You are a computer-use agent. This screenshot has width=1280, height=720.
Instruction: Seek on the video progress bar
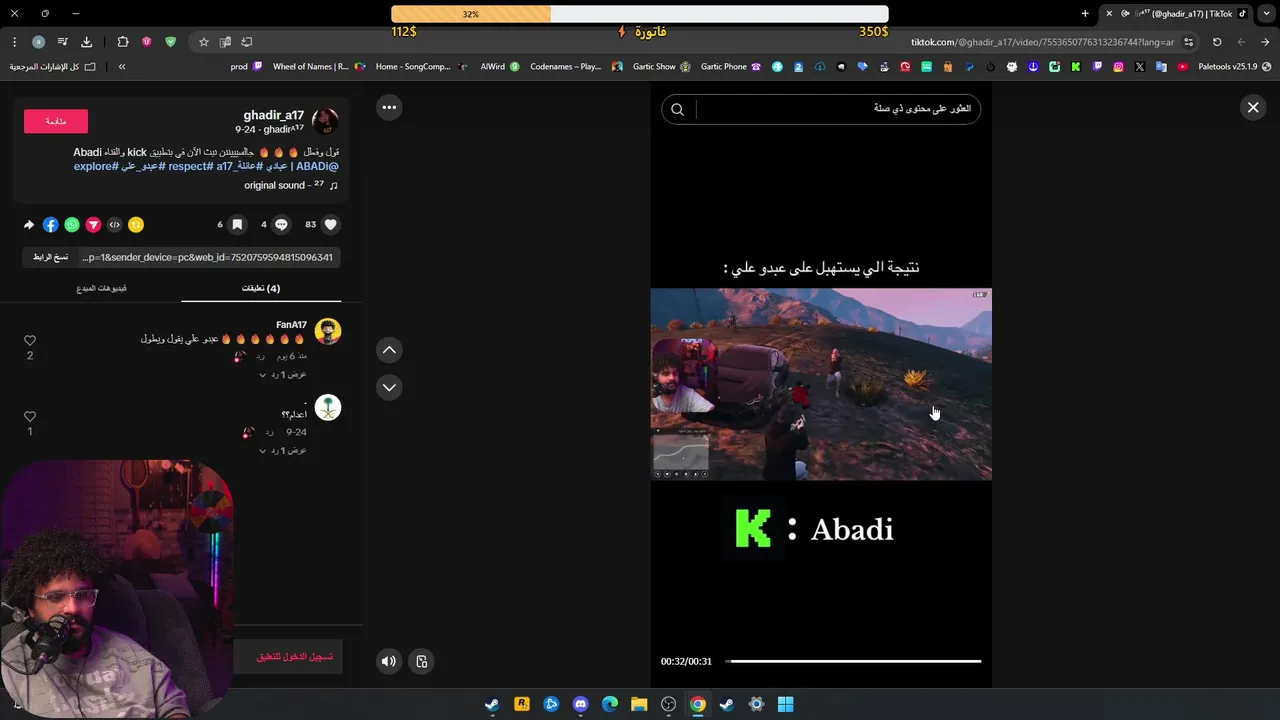(854, 661)
